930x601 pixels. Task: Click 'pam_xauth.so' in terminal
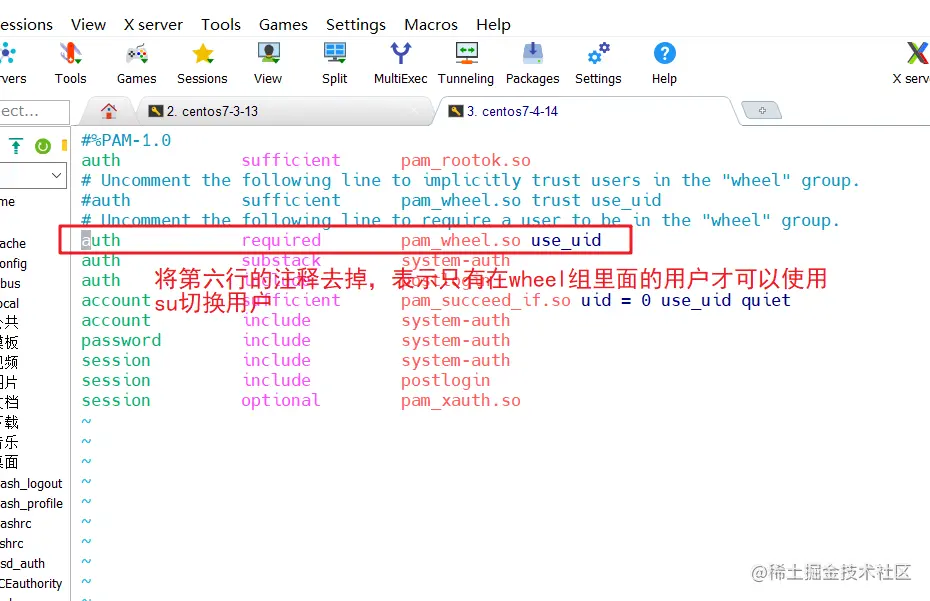click(461, 401)
